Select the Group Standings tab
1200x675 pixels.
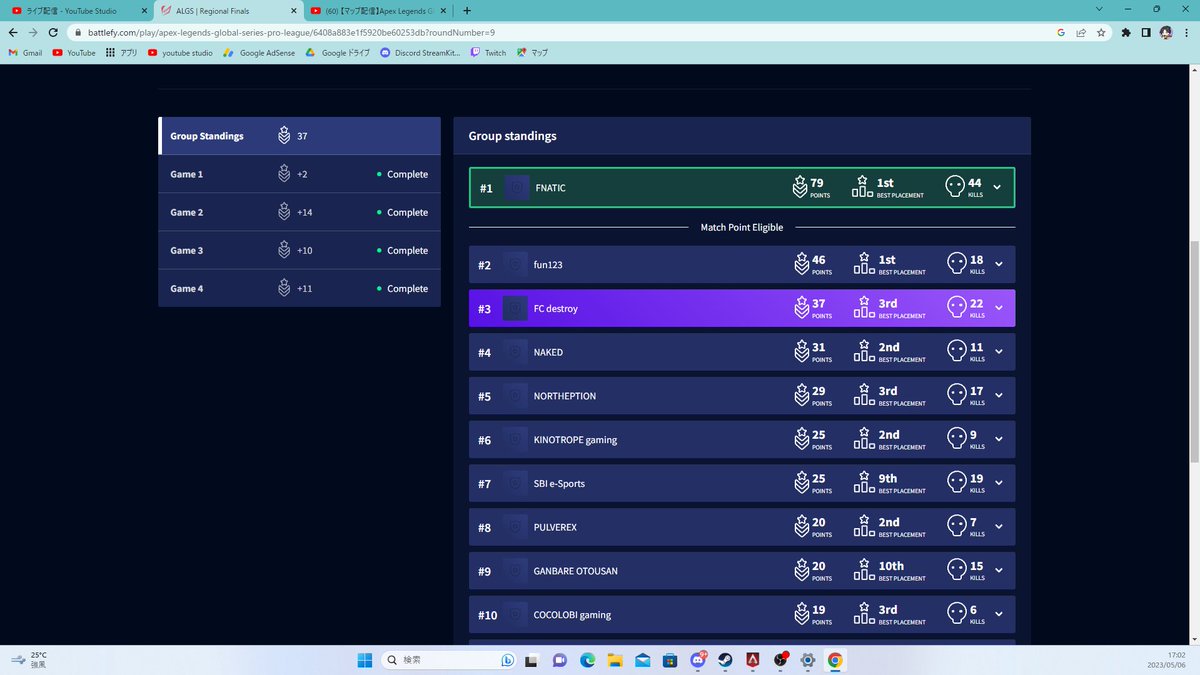point(299,136)
